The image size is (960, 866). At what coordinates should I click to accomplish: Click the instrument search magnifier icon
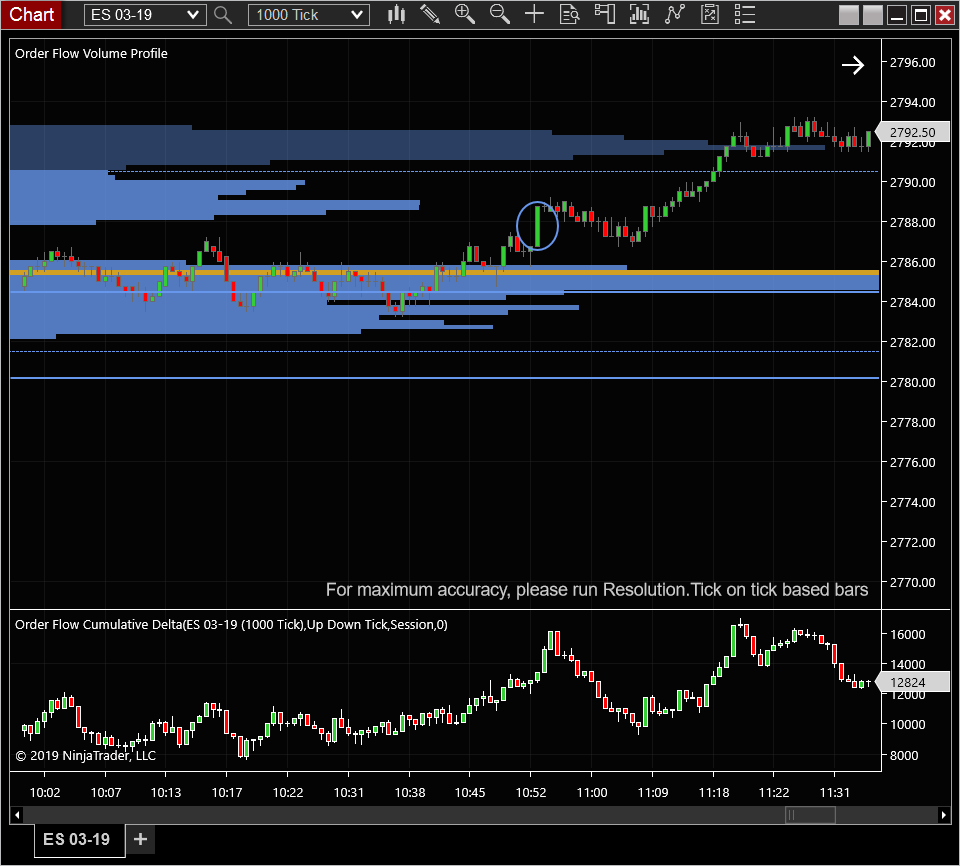[x=223, y=15]
